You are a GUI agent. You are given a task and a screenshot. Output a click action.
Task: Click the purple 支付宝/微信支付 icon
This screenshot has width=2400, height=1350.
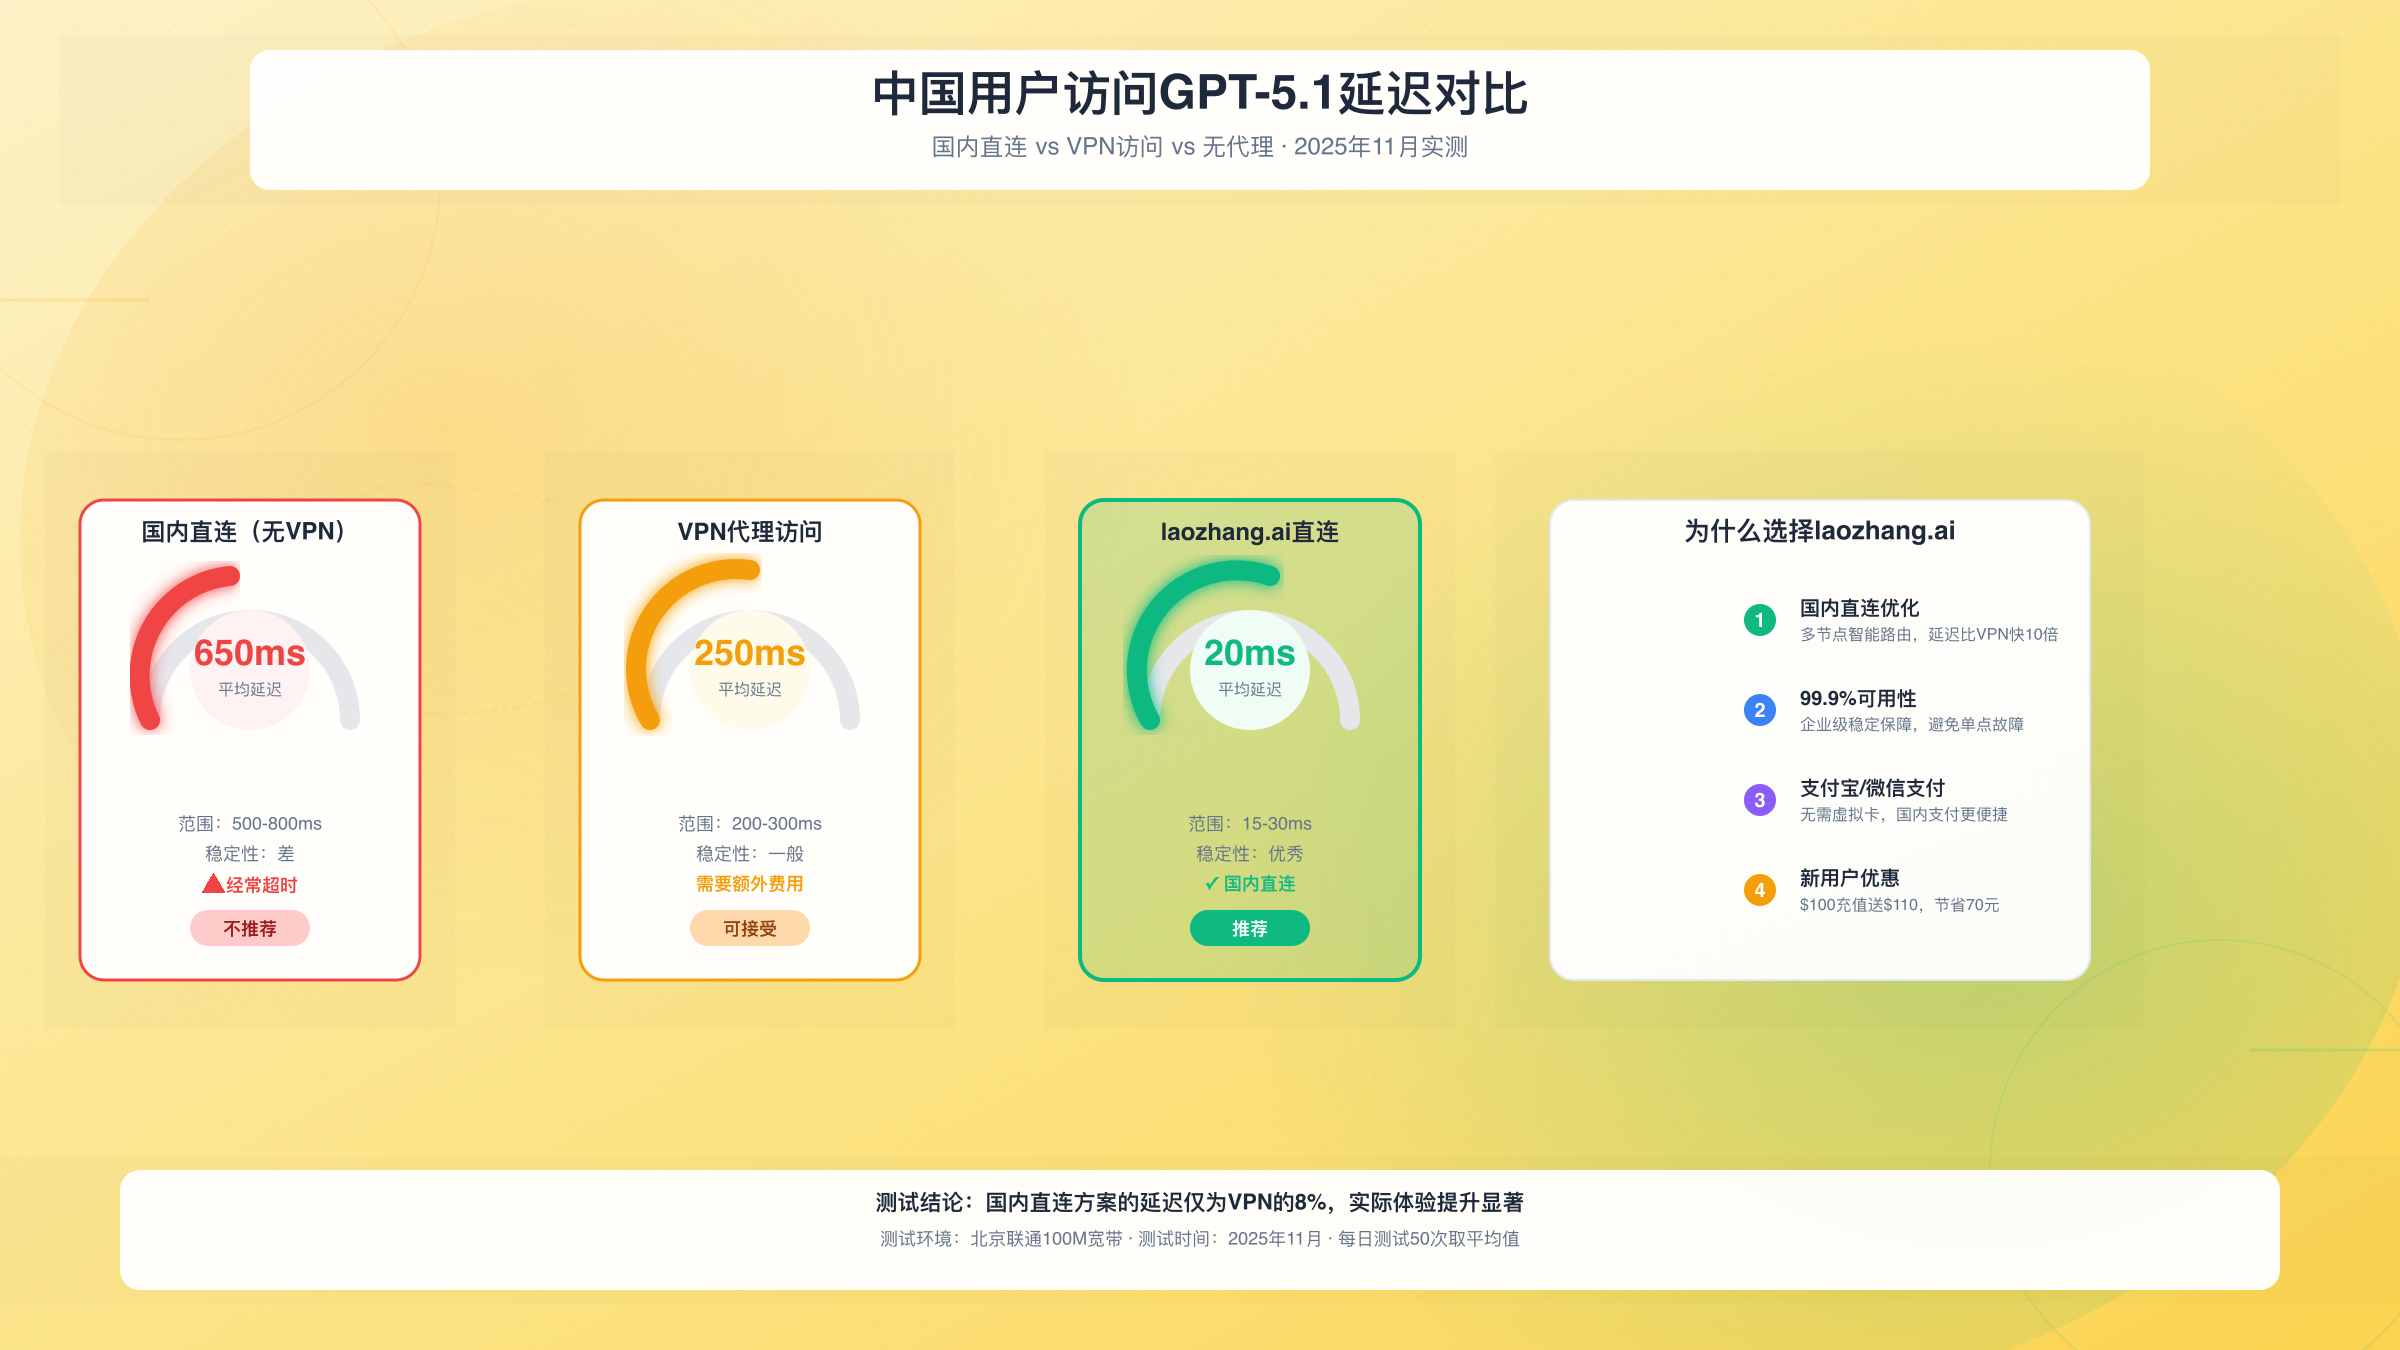1758,800
